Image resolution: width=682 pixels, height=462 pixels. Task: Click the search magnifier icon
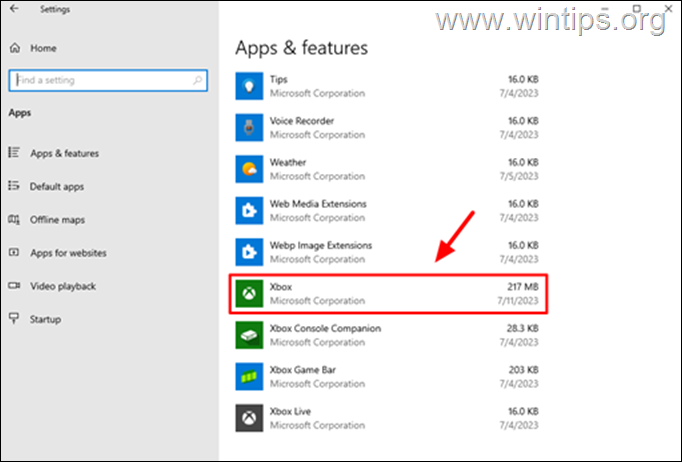click(197, 80)
